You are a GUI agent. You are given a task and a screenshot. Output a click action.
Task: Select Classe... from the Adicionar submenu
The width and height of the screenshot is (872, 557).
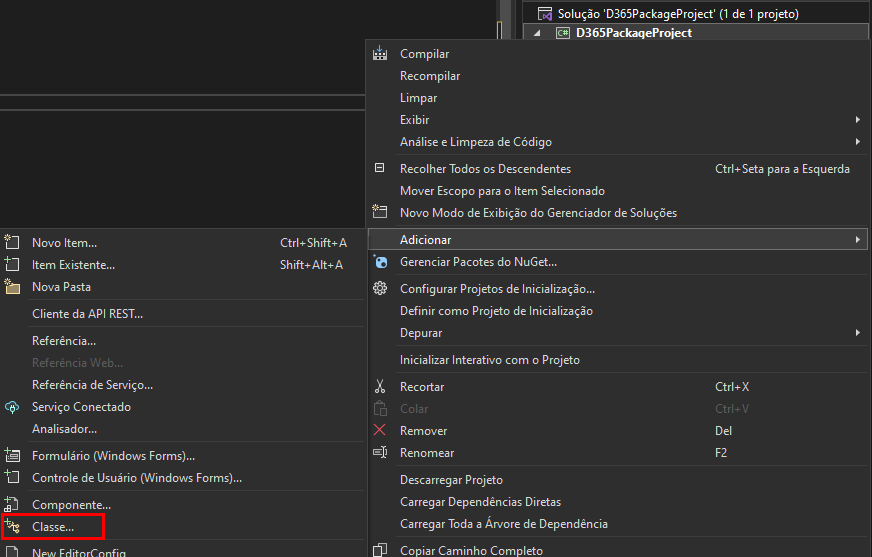pos(53,526)
